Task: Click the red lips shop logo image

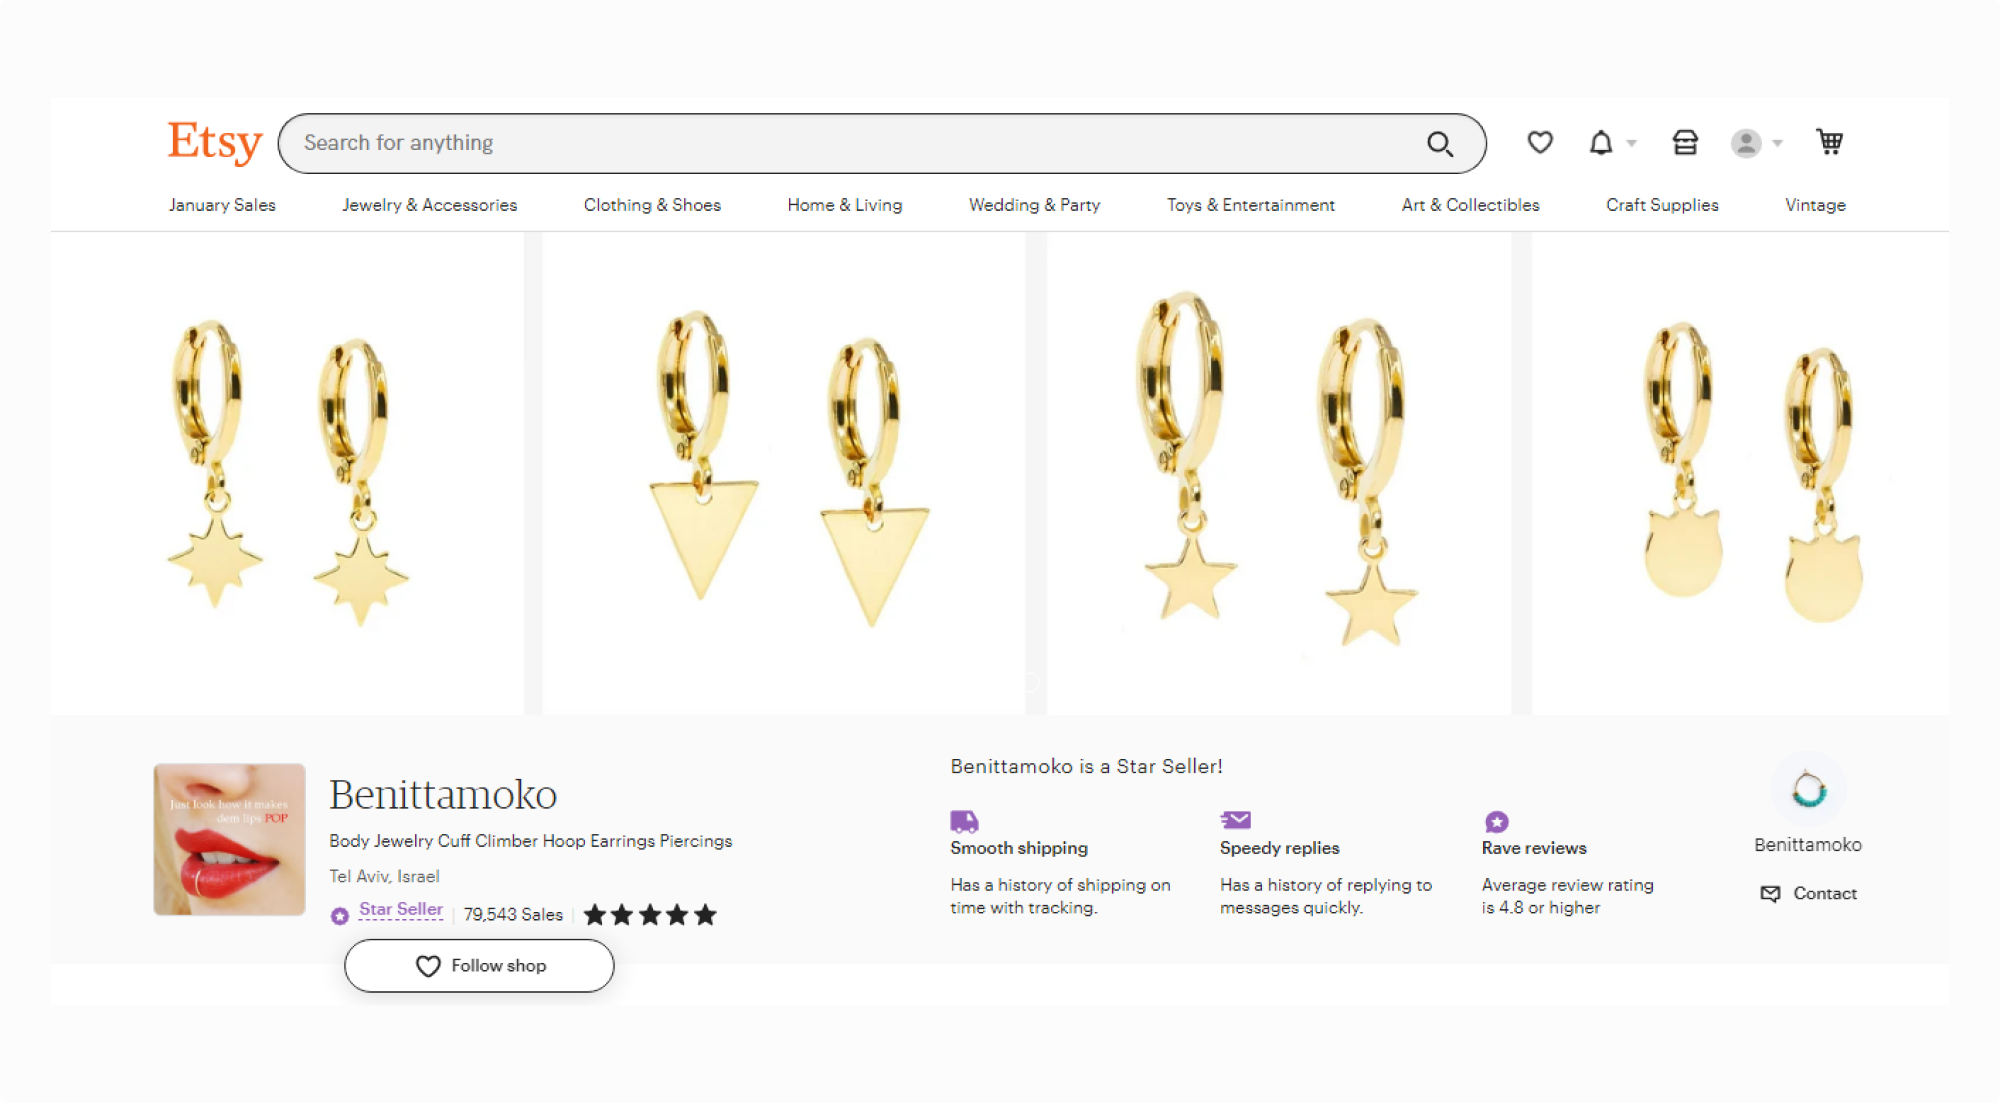Action: pyautogui.click(x=229, y=840)
